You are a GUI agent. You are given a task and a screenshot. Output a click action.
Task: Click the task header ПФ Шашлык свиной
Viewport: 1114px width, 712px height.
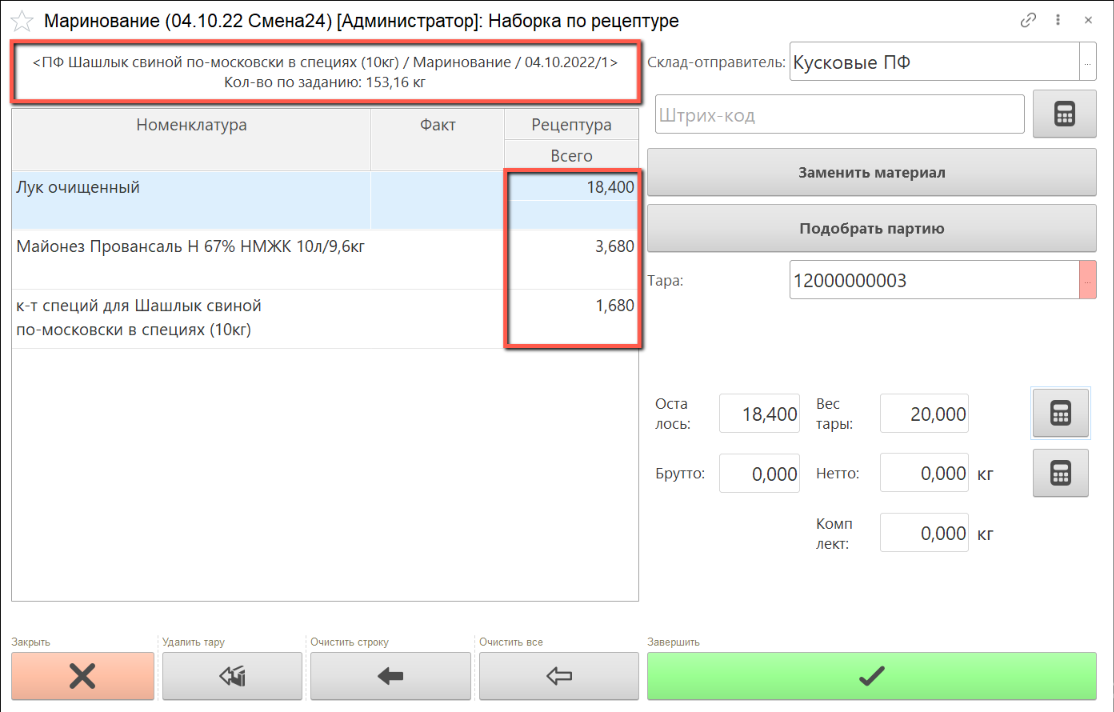(x=325, y=72)
